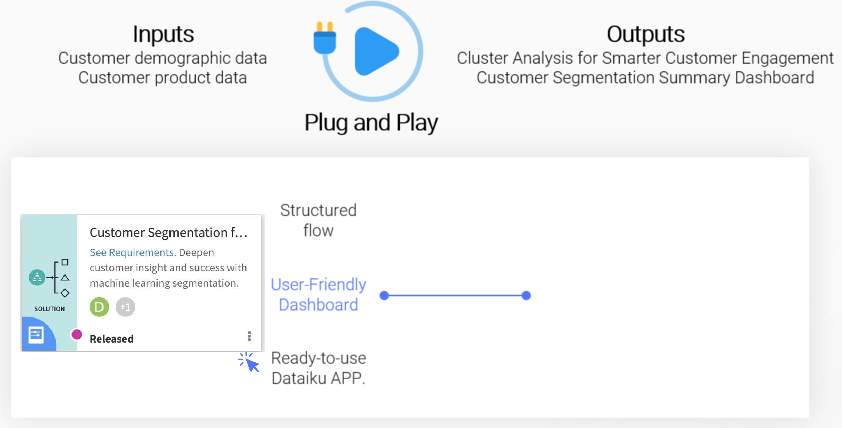The width and height of the screenshot is (842, 428).
Task: Click the blue play triangle icon
Action: click(376, 52)
